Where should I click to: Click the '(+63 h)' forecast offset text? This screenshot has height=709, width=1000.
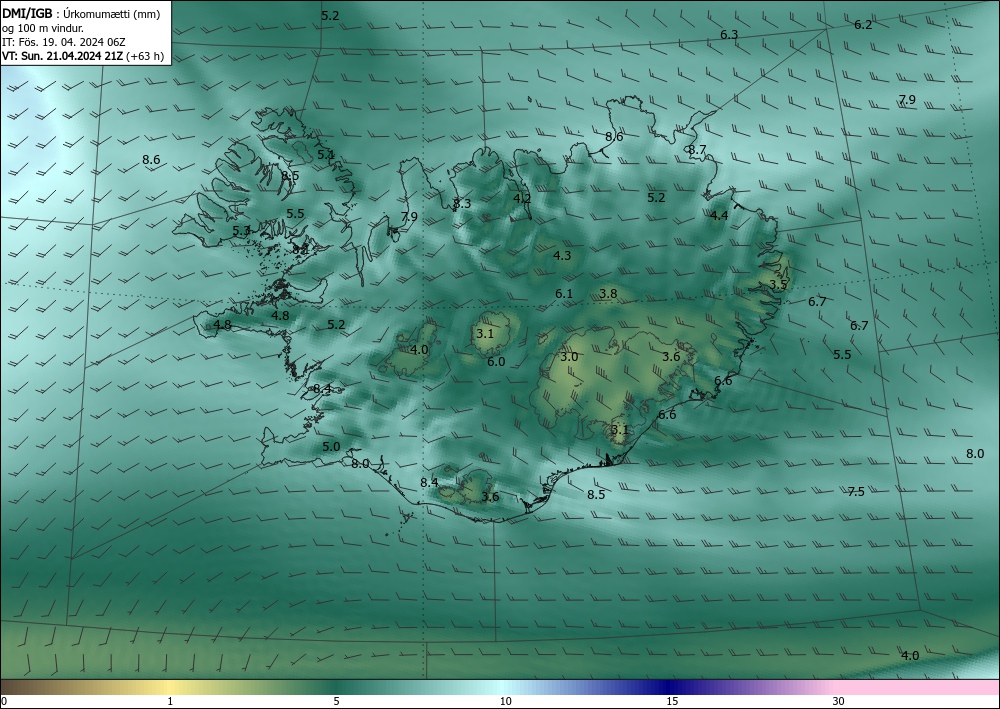tap(145, 56)
